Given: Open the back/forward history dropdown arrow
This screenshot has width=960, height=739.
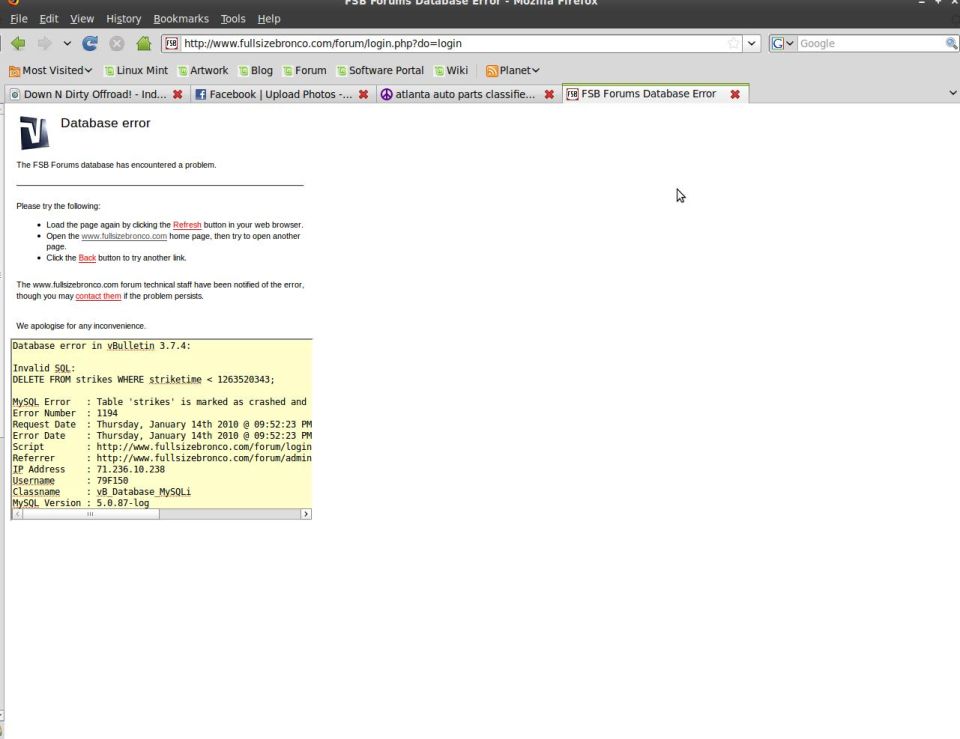Looking at the screenshot, I should point(67,43).
